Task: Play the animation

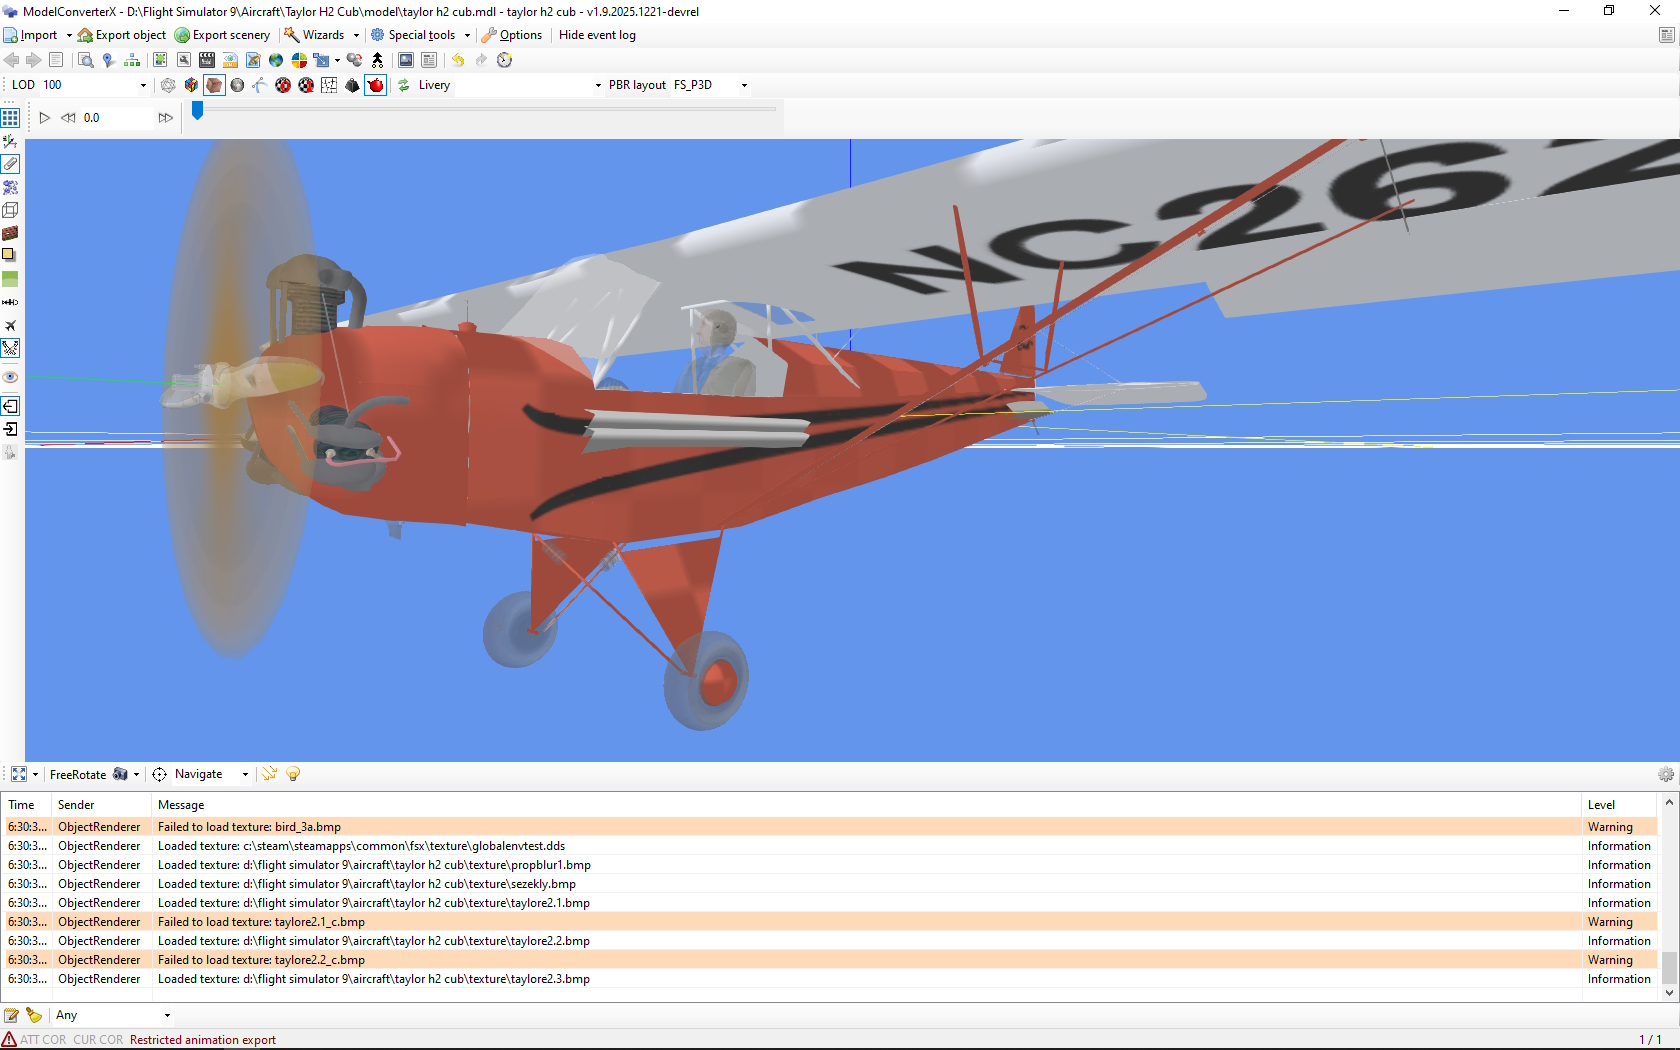Action: coord(45,118)
